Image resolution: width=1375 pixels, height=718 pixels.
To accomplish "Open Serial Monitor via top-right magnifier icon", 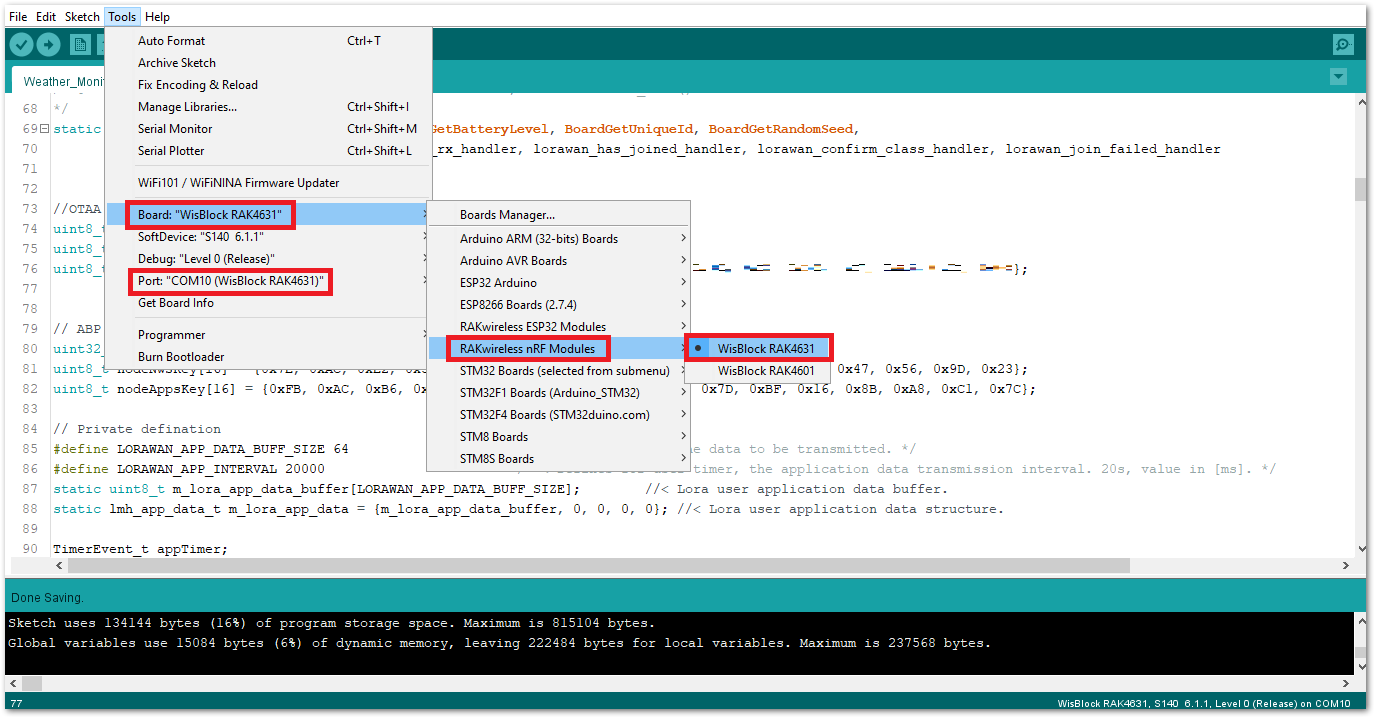I will (x=1343, y=44).
